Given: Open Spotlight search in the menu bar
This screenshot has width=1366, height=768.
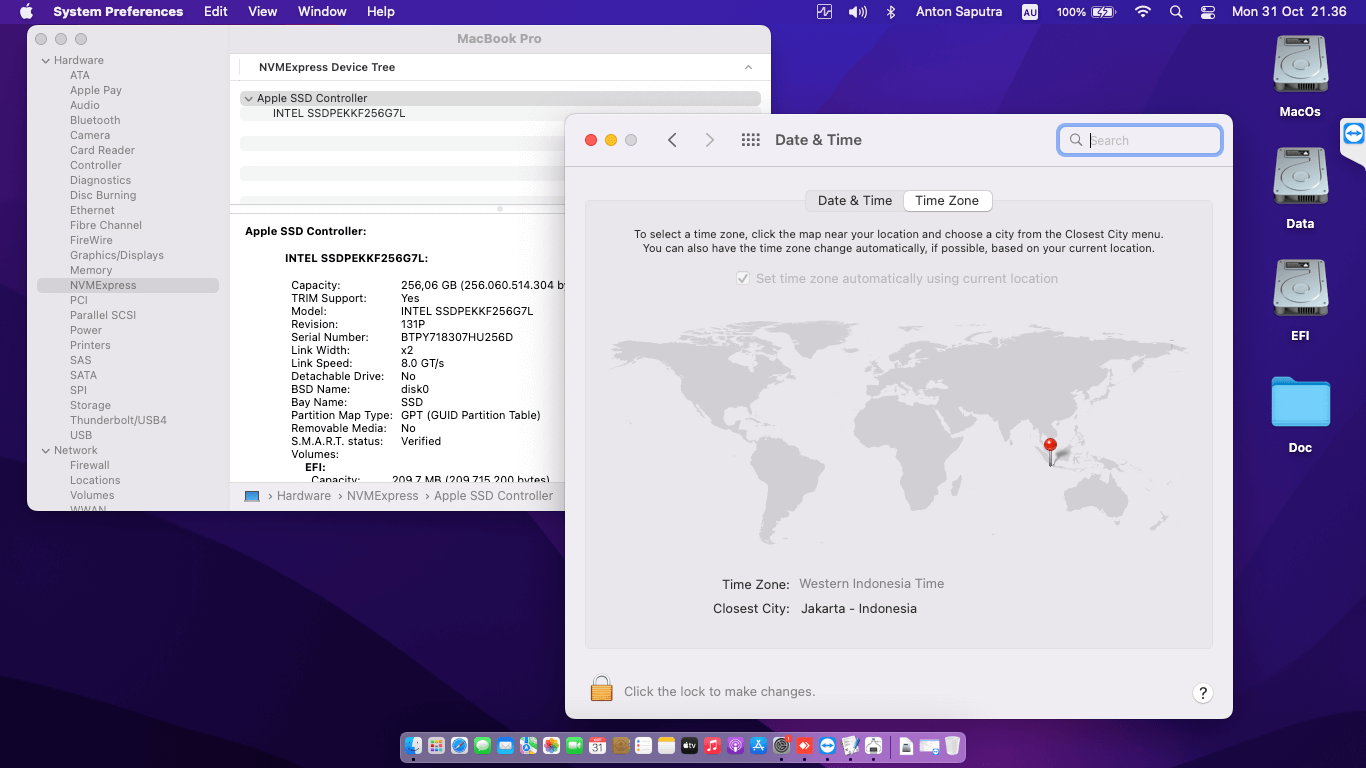Looking at the screenshot, I should point(1176,12).
